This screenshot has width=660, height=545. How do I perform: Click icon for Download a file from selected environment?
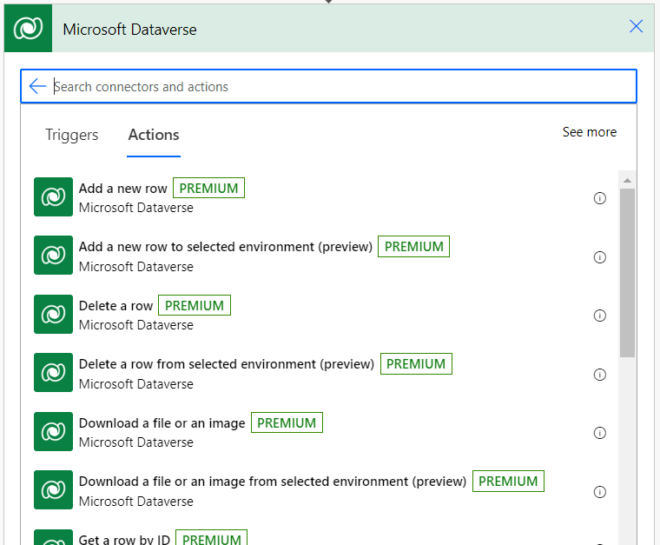(x=53, y=490)
